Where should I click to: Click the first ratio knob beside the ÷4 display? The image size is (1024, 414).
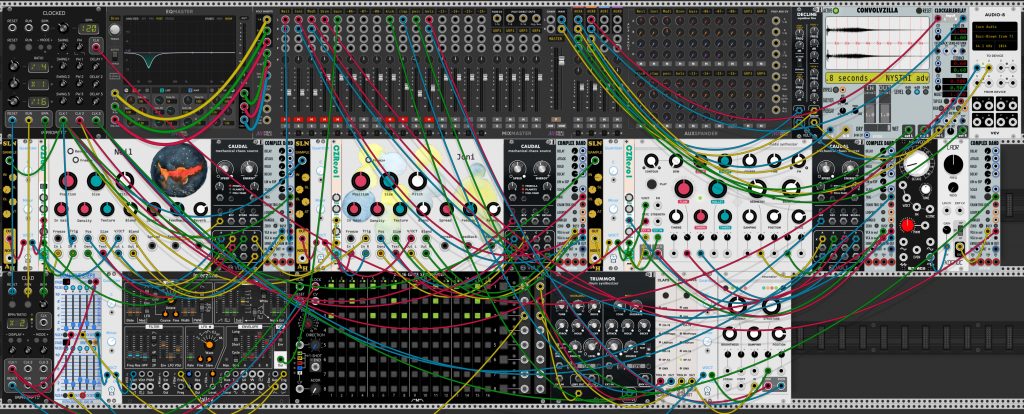12,67
